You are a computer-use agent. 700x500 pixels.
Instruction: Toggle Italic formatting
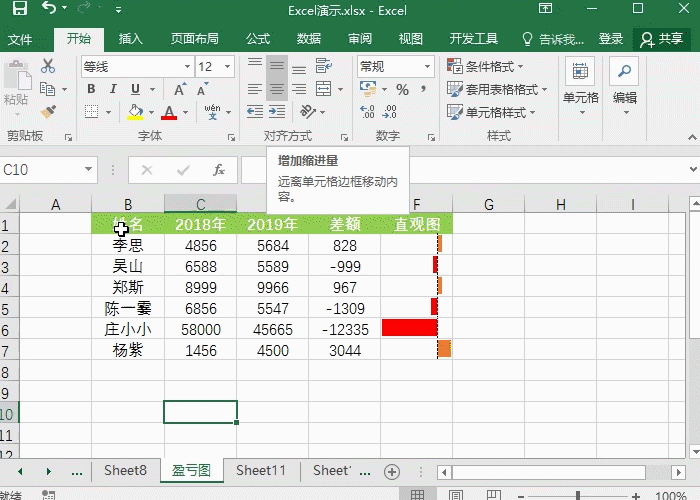[113, 89]
